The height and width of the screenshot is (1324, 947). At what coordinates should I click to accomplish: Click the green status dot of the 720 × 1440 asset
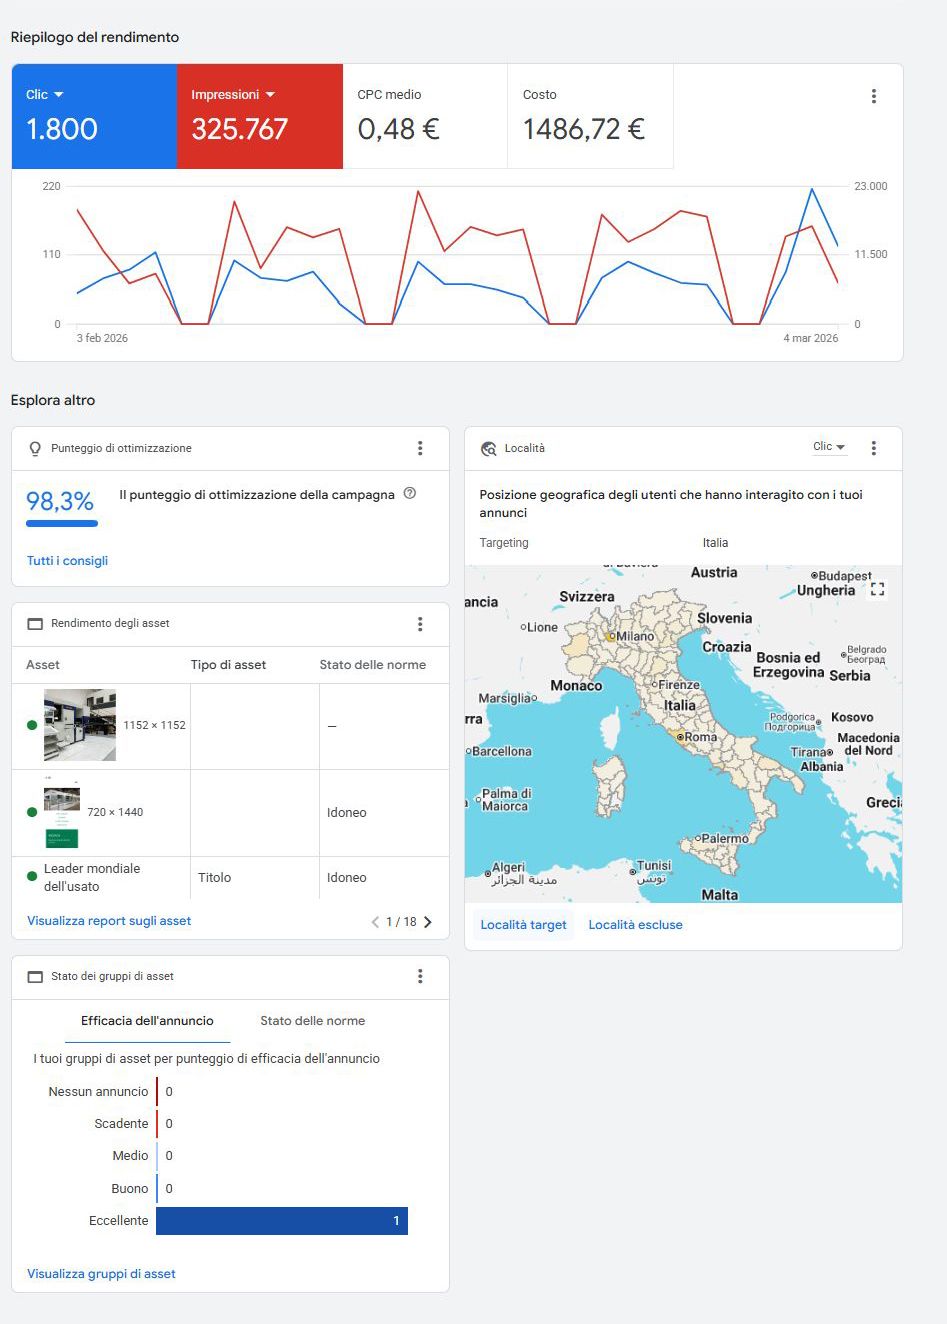(32, 812)
